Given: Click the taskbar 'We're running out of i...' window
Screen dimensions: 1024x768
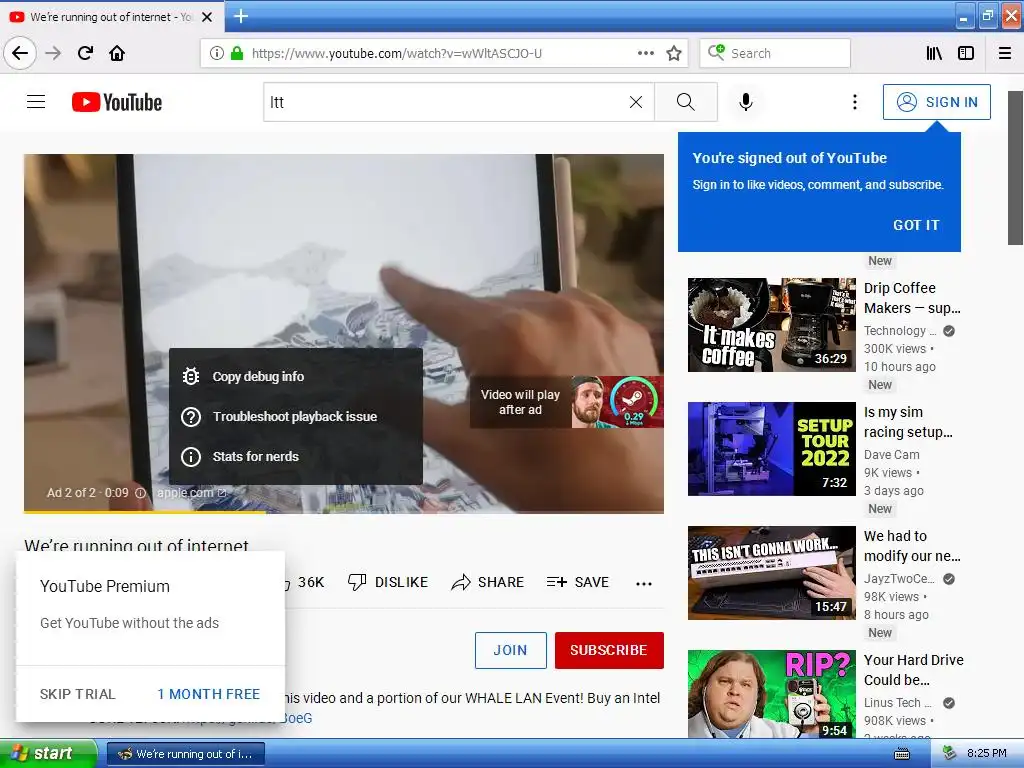Looking at the screenshot, I should (x=185, y=754).
